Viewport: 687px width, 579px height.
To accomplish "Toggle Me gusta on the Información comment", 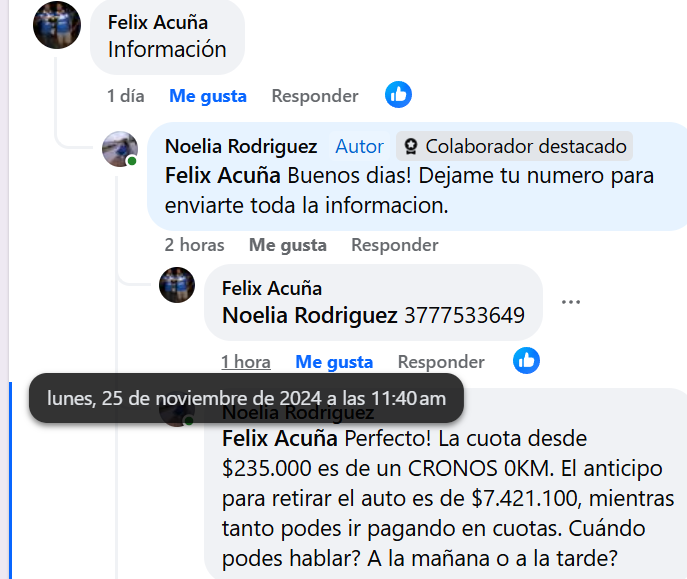I will click(x=208, y=96).
